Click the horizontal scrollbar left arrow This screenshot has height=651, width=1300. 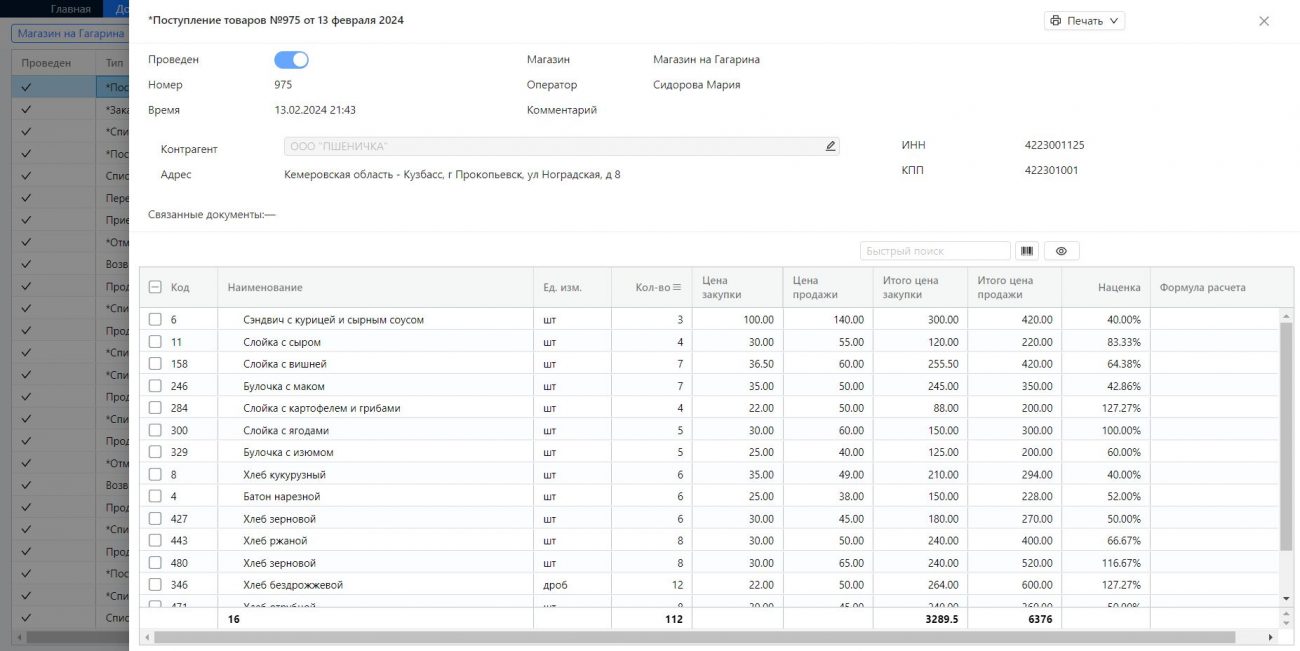[x=148, y=637]
